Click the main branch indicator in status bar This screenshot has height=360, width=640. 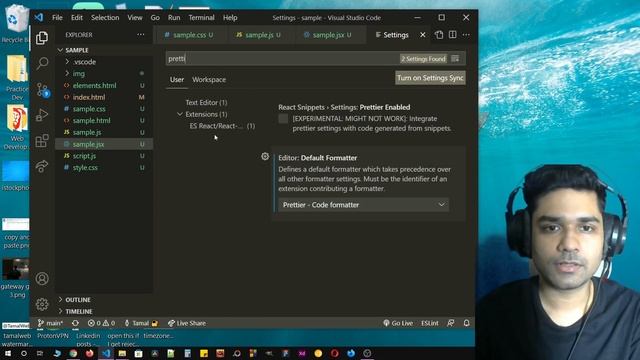[50, 323]
